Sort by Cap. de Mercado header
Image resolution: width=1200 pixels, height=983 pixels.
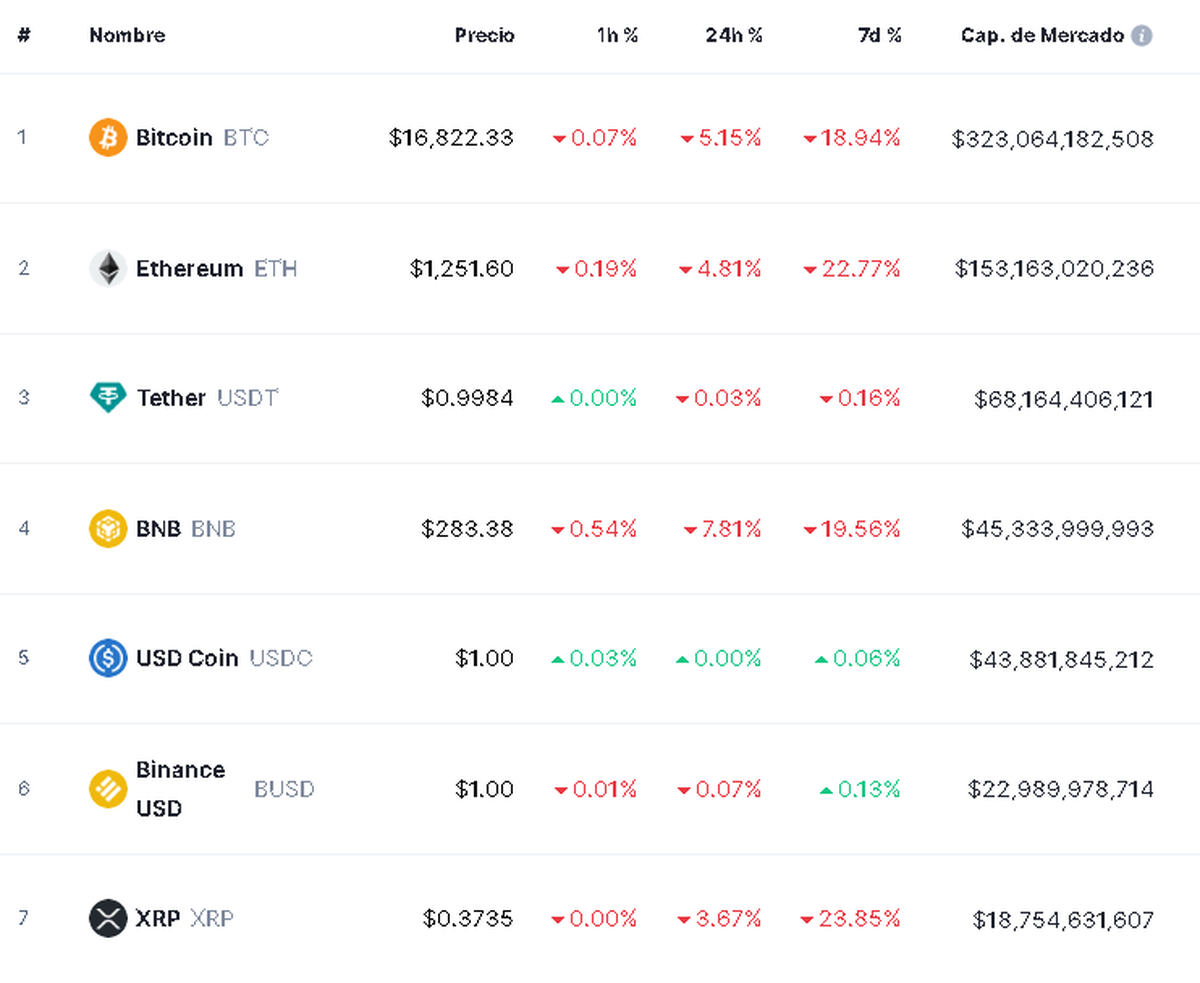[x=1042, y=36]
